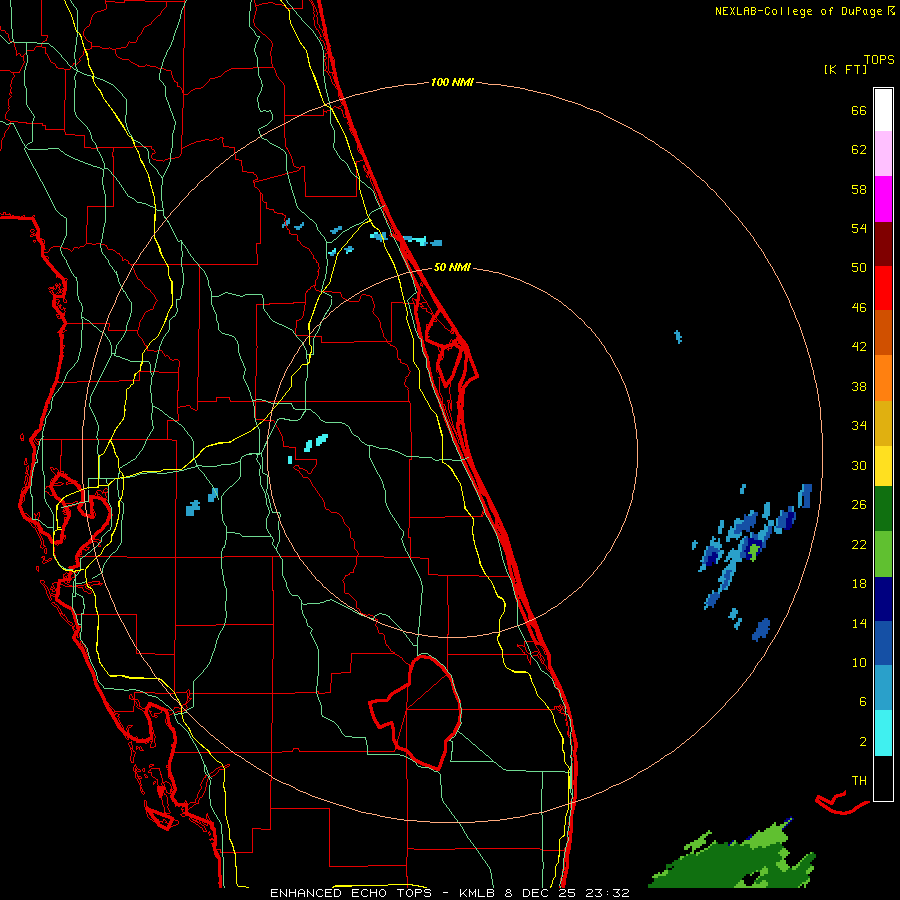Click the light pink legend swatch
This screenshot has height=900, width=900.
[883, 153]
